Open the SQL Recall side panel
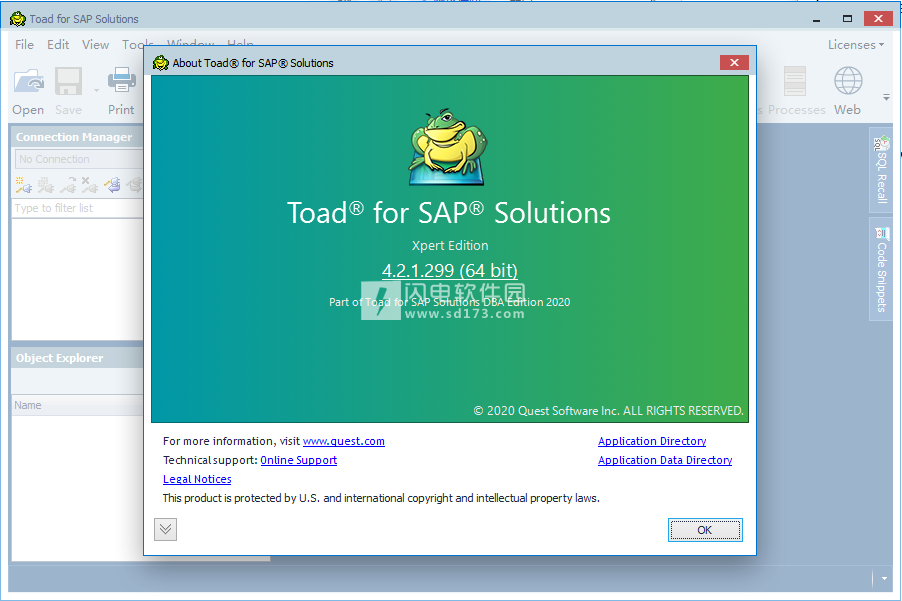 pos(880,171)
